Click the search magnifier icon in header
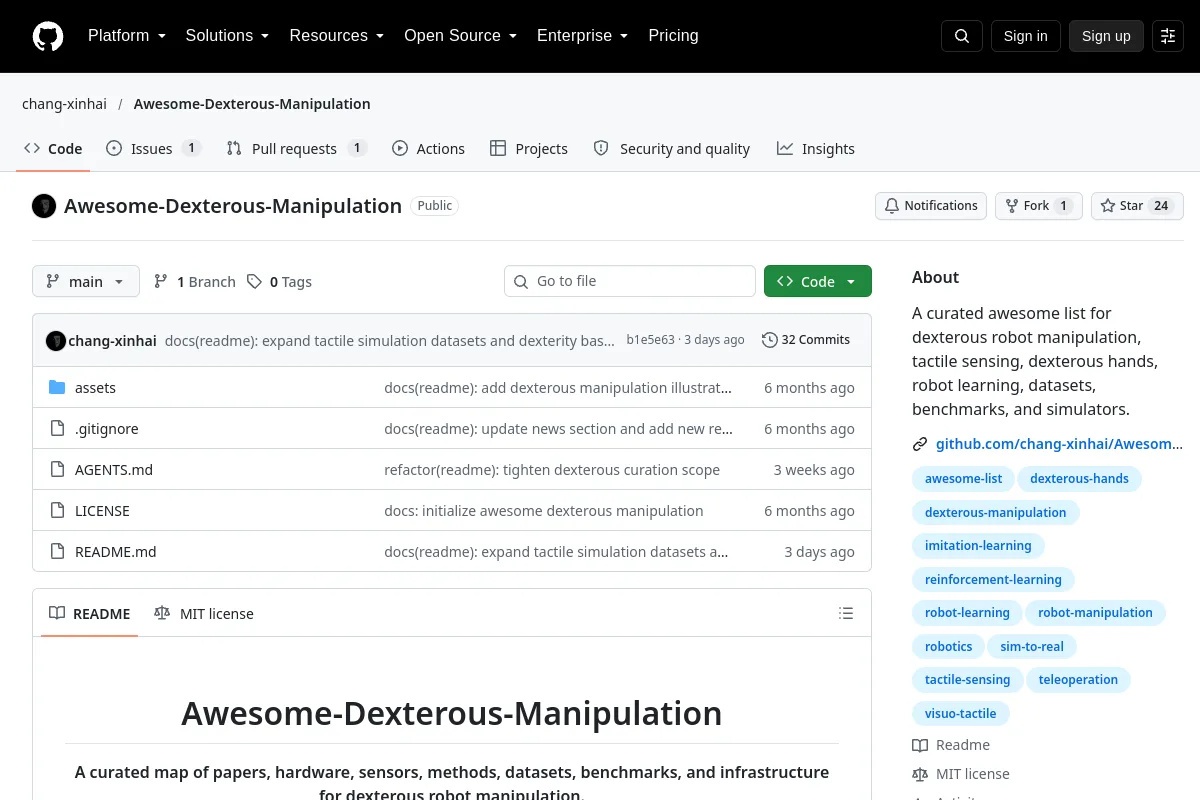 coord(962,36)
